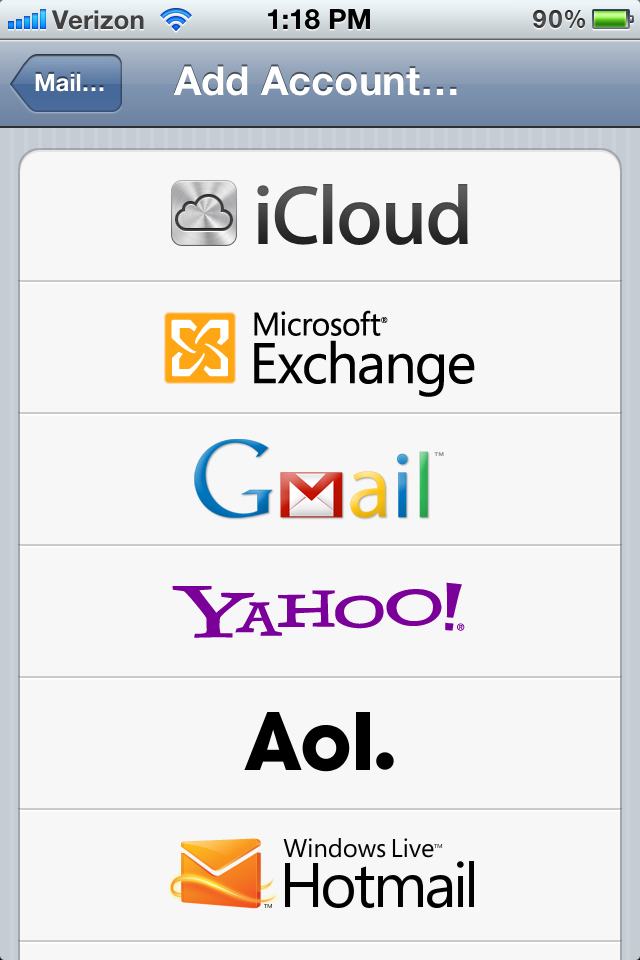Tap the iCloud text label
Screen dimensions: 640x960
(x=362, y=215)
